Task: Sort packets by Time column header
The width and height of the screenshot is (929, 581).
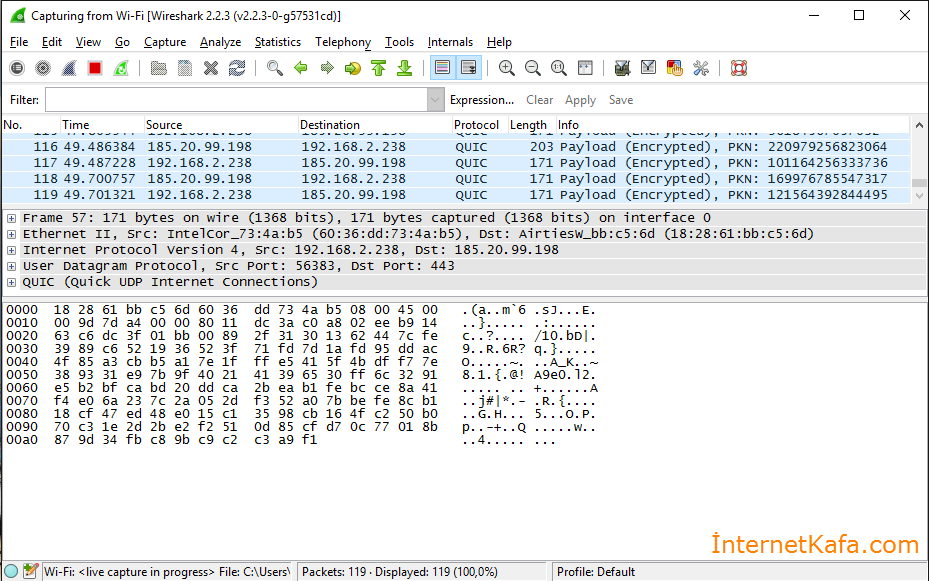Action: coord(102,125)
